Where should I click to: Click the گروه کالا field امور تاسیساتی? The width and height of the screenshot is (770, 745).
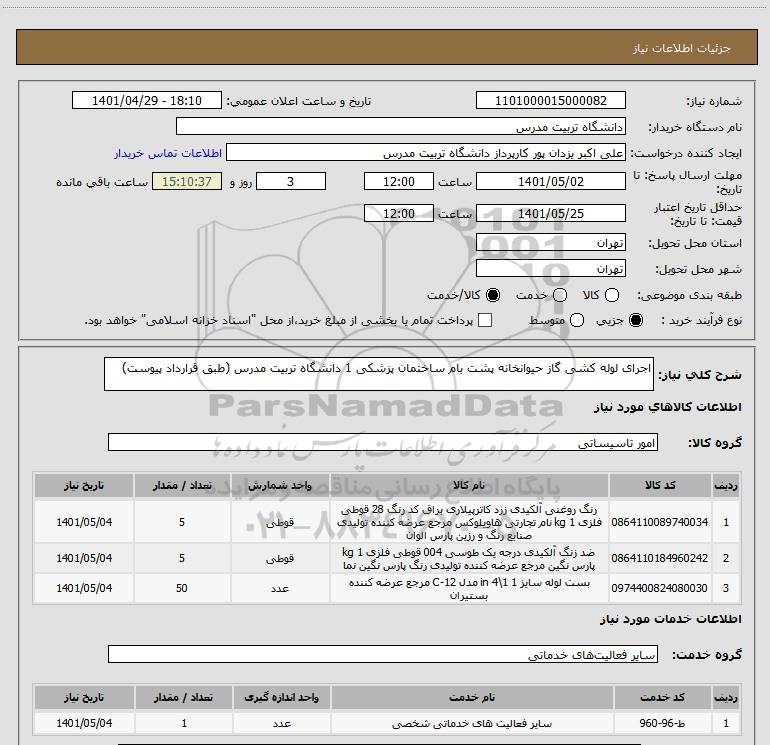(383, 442)
